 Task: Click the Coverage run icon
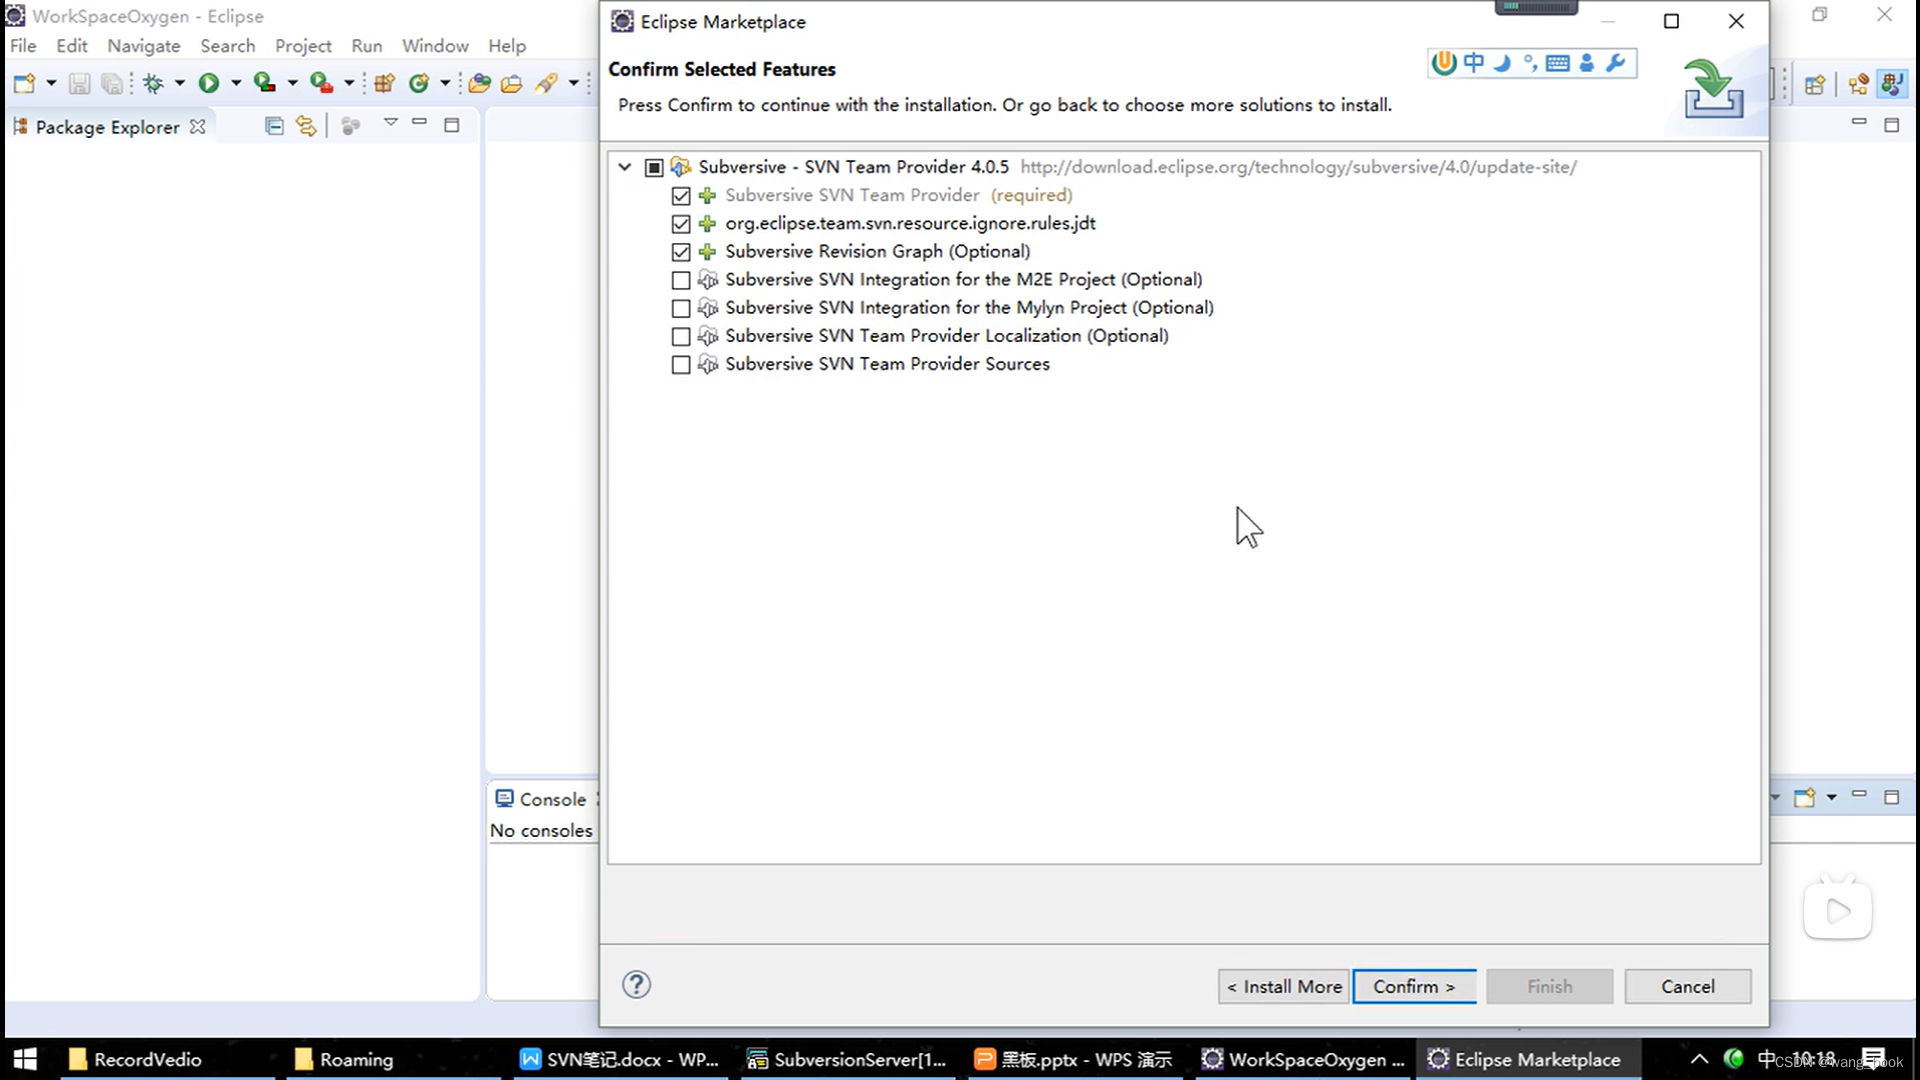tap(265, 84)
